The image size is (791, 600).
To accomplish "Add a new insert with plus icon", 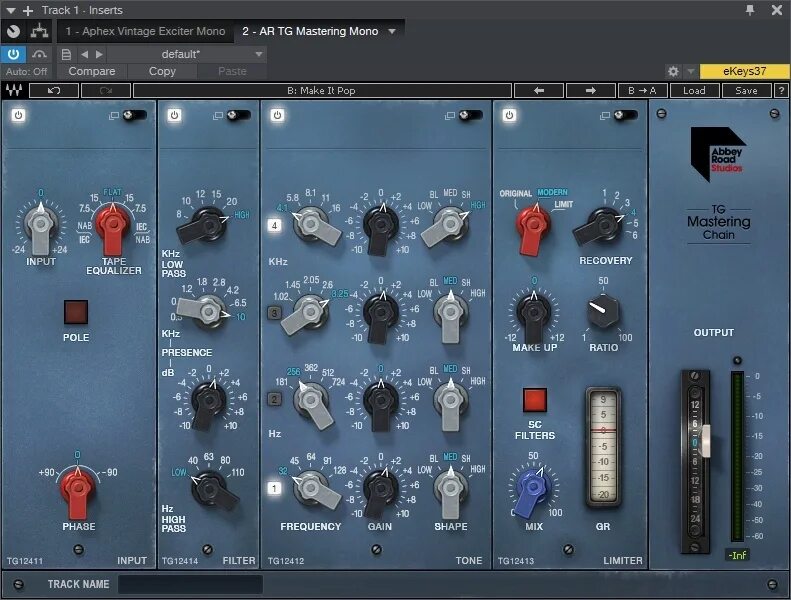I will [28, 10].
